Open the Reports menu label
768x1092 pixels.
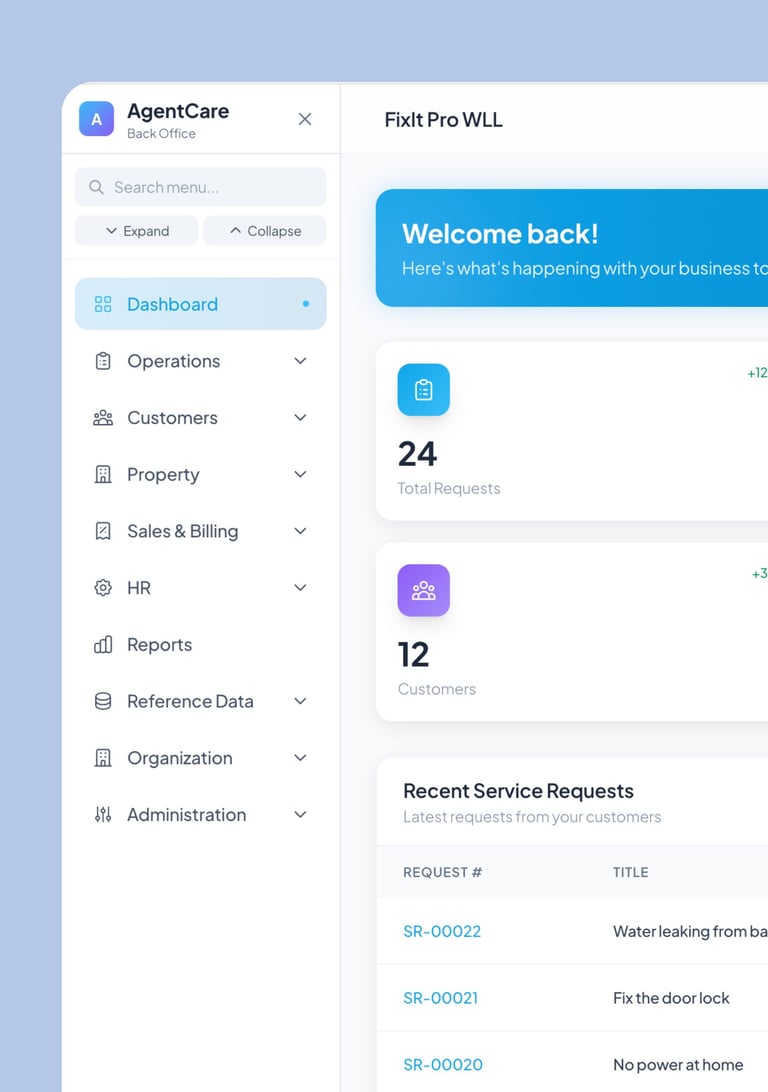point(159,645)
